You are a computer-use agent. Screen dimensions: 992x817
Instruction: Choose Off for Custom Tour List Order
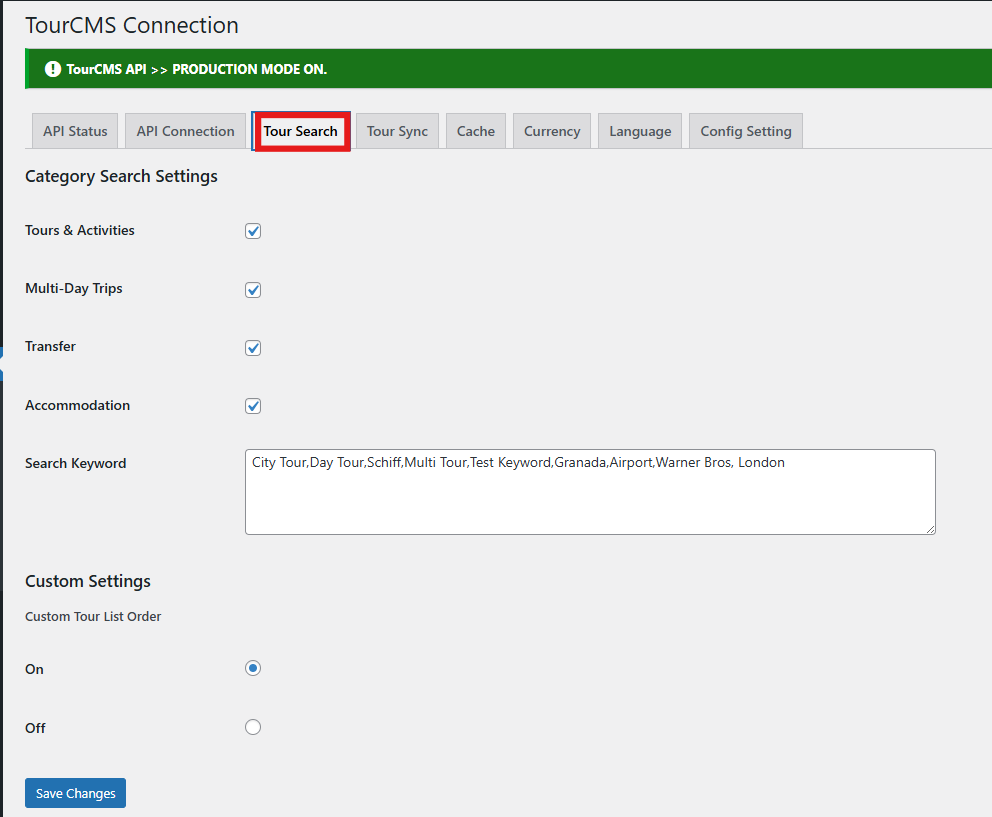[253, 727]
